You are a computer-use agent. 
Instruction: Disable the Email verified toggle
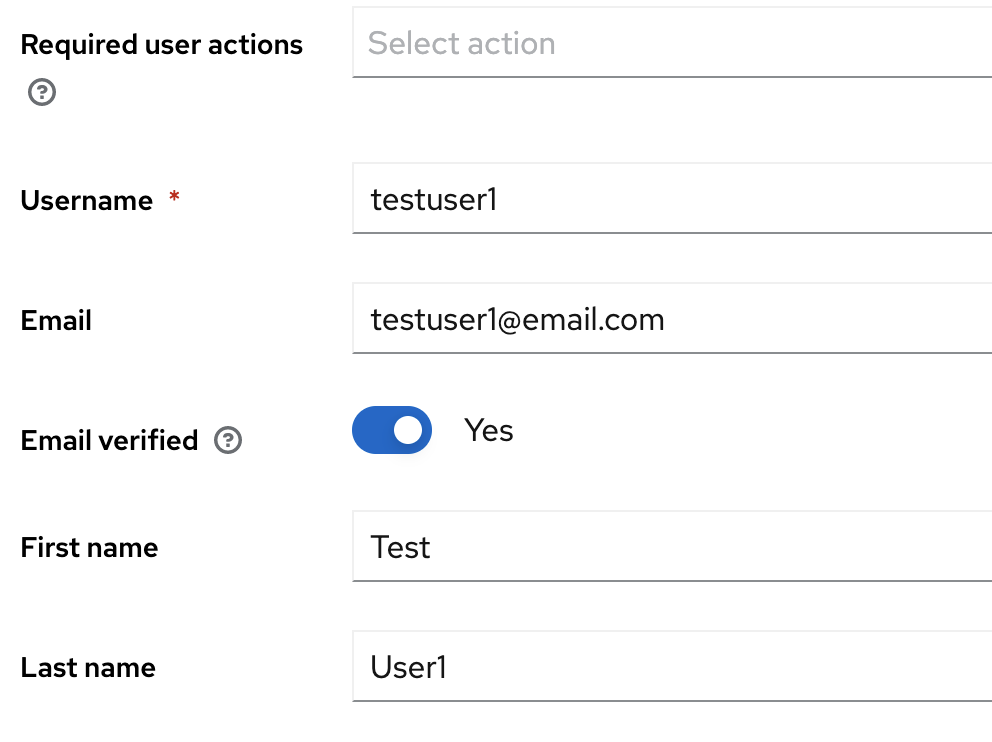[x=392, y=430]
